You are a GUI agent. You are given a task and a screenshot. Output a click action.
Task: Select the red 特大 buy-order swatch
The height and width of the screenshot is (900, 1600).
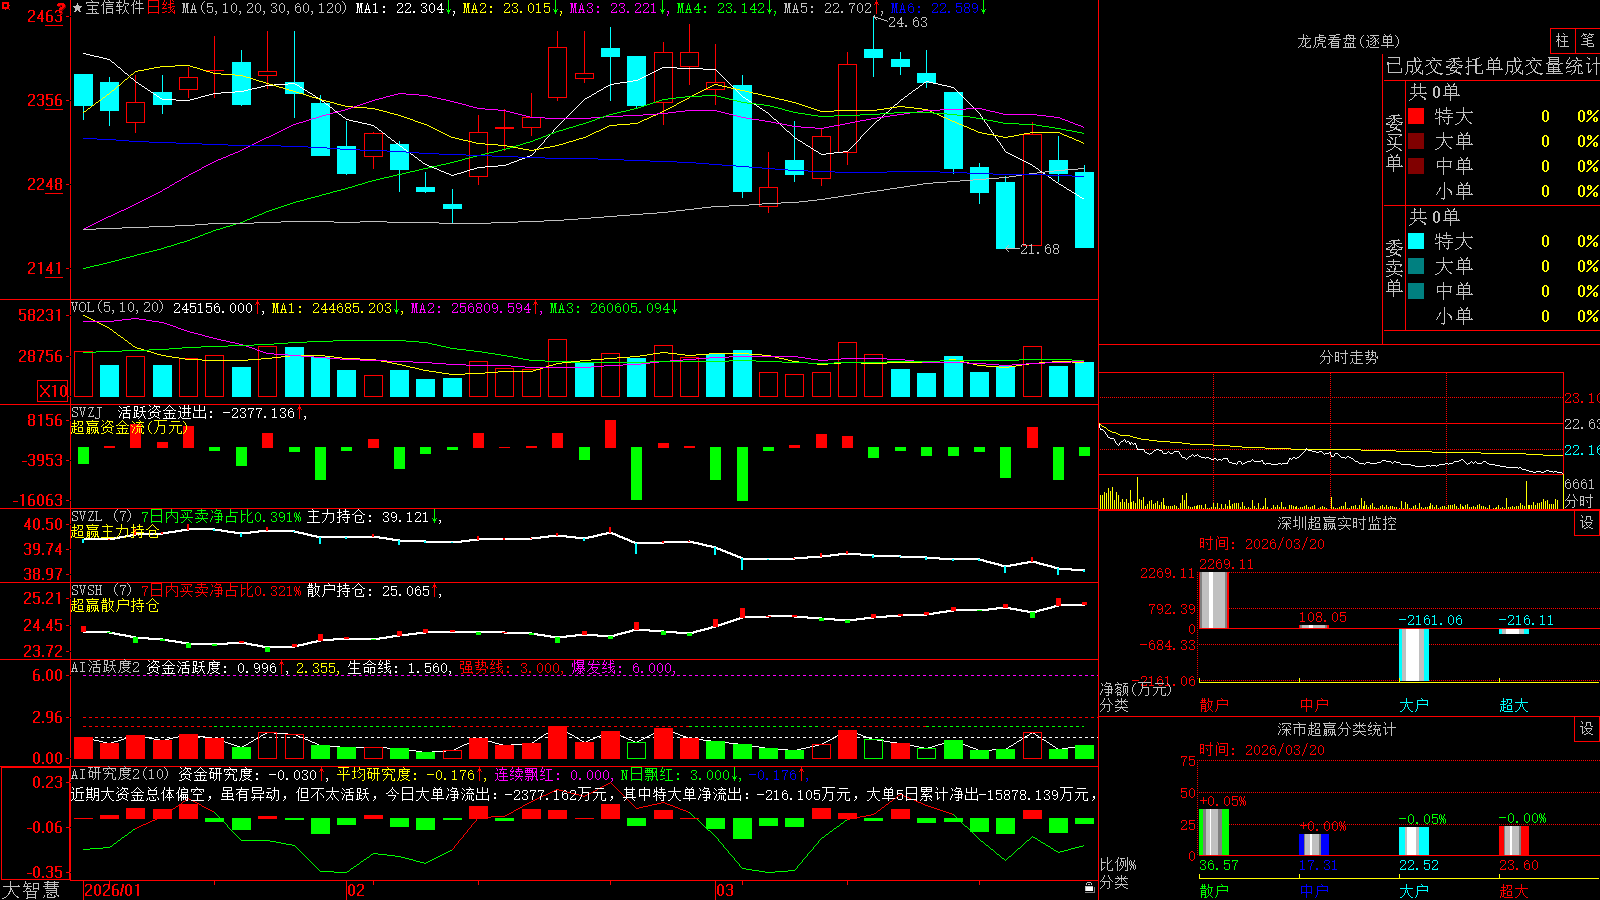1416,116
